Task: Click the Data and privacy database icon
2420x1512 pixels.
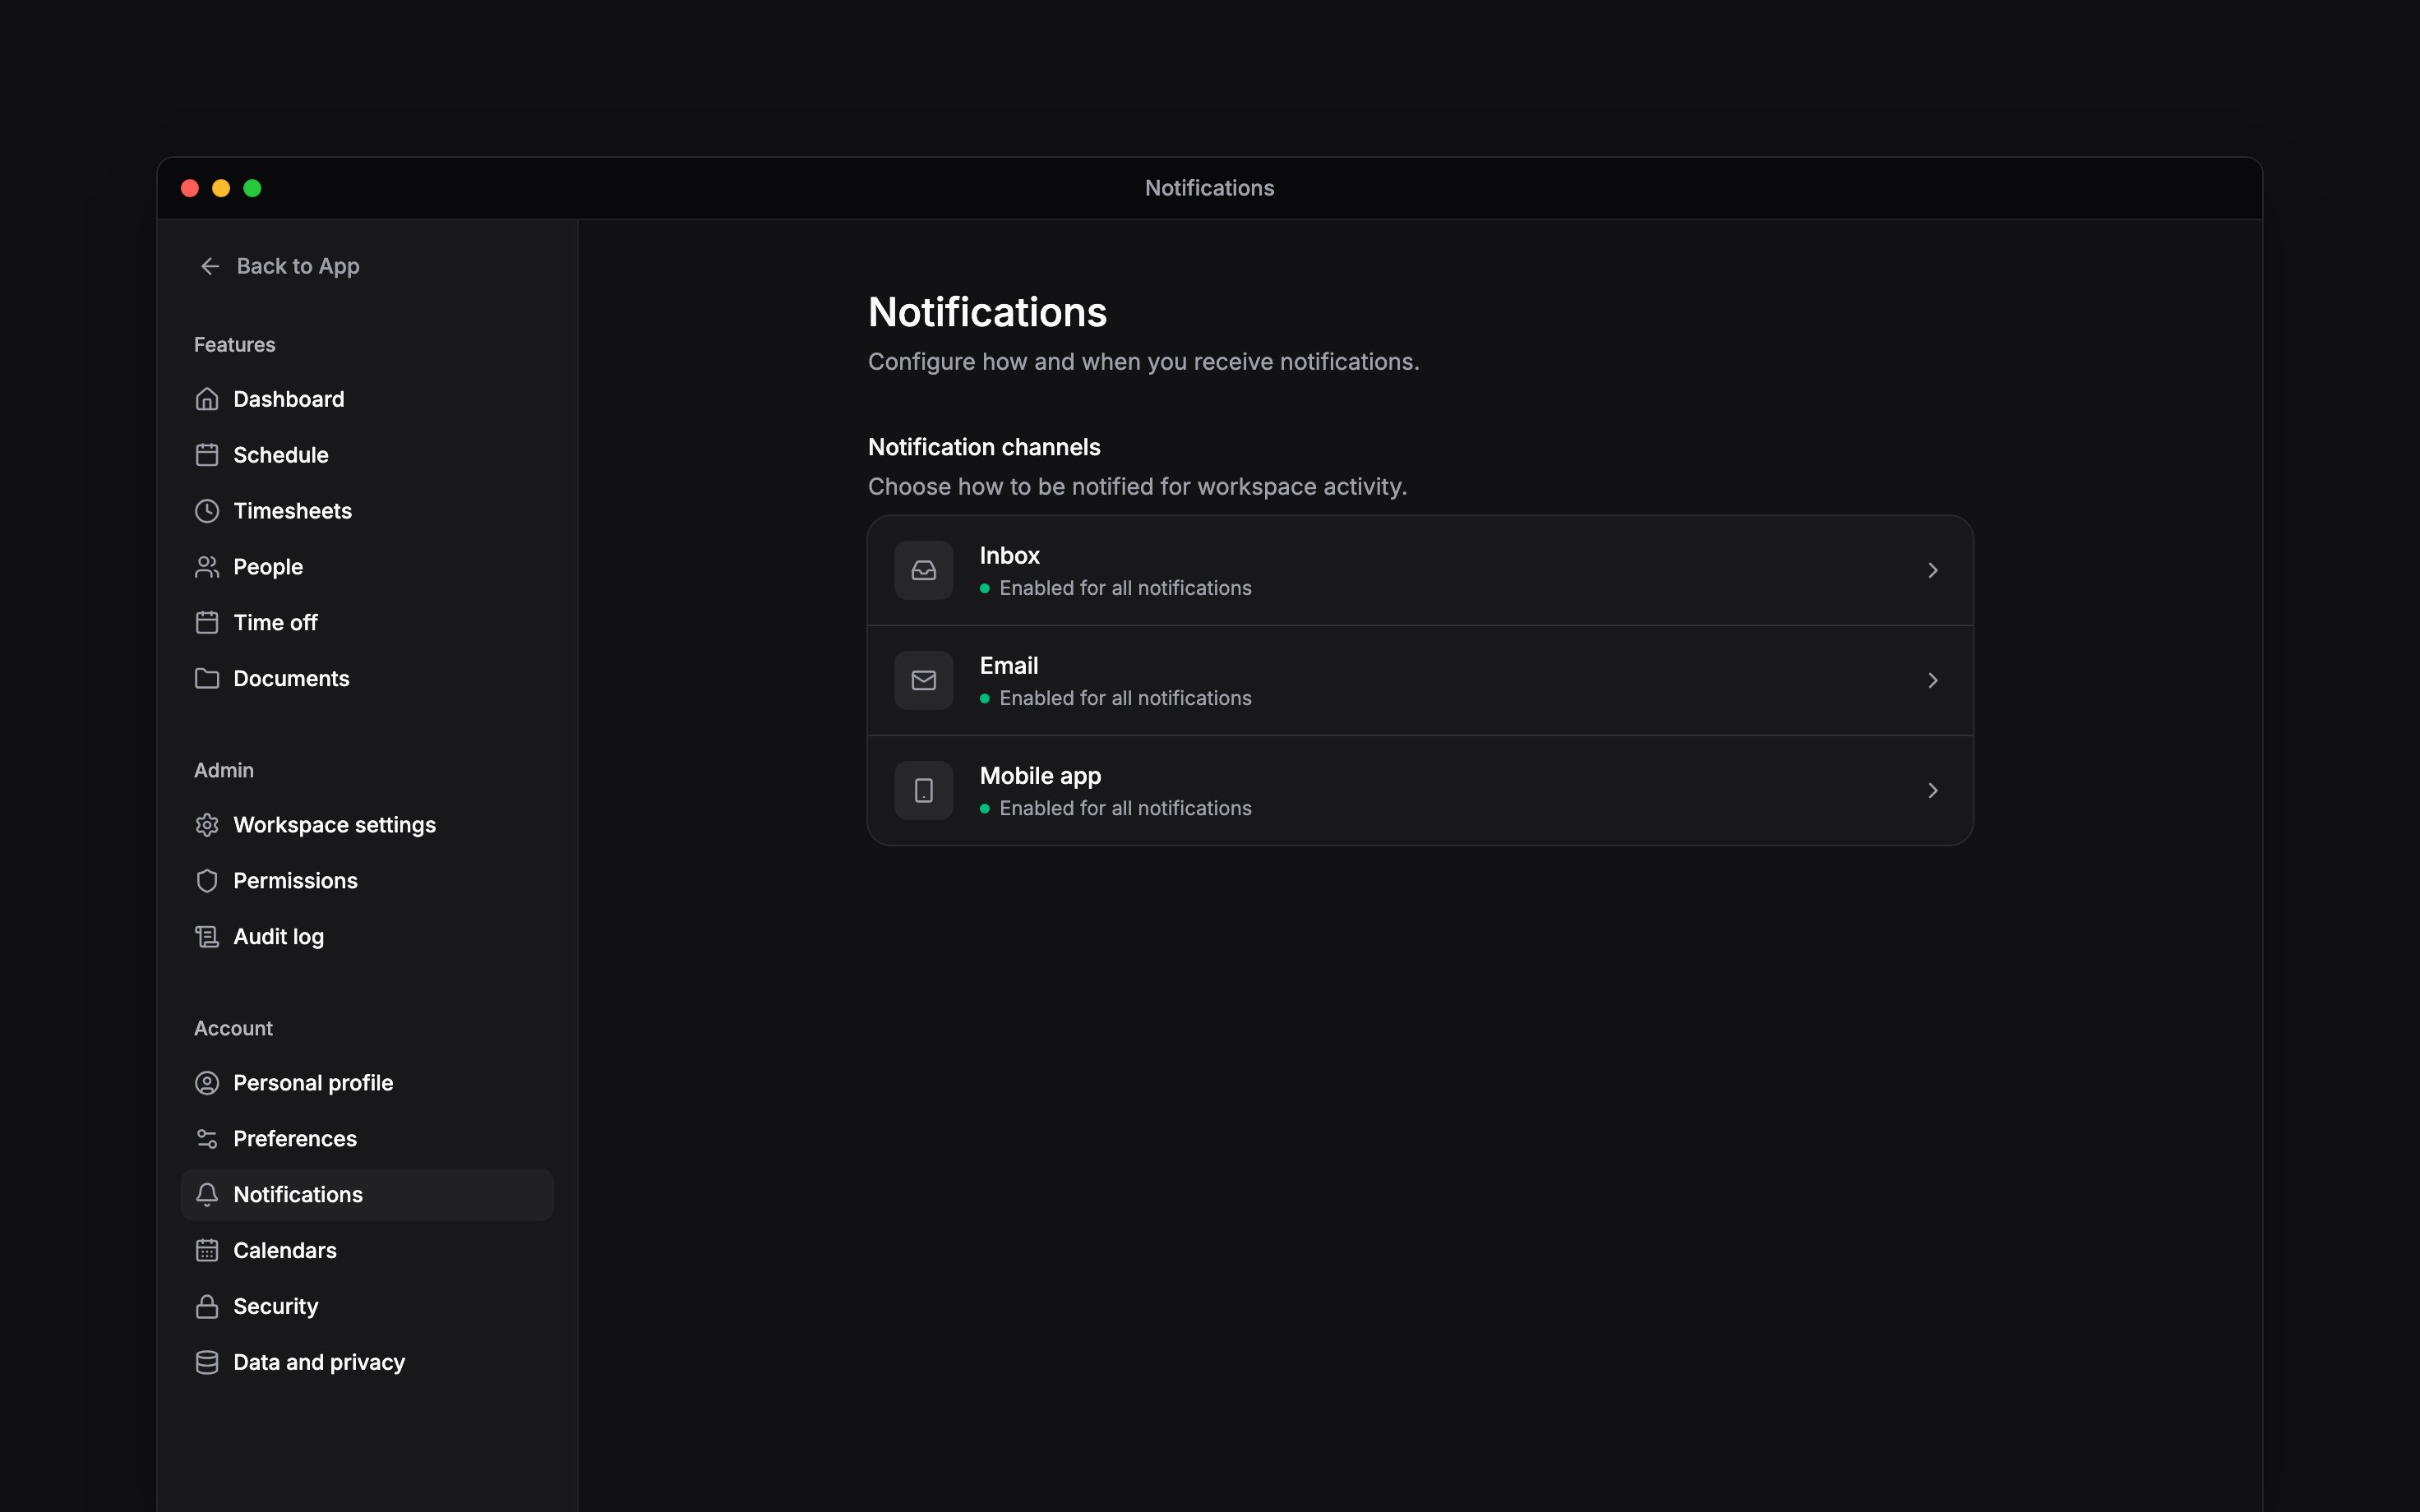Action: point(207,1363)
